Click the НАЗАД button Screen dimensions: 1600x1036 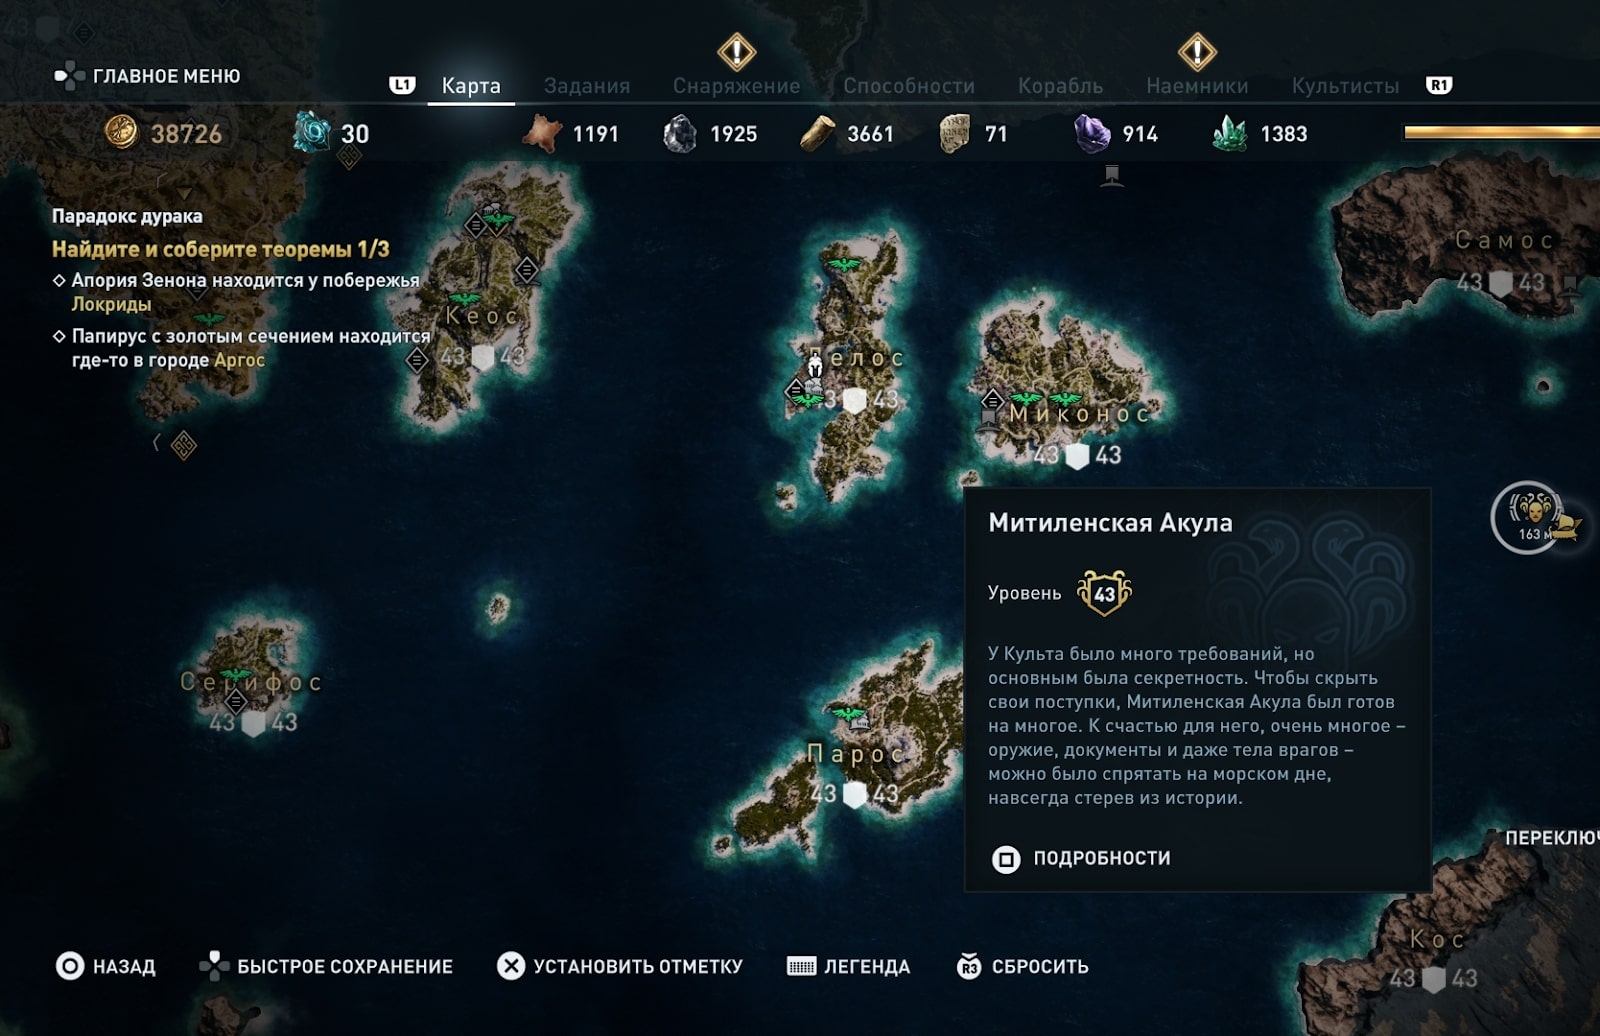pyautogui.click(x=106, y=966)
